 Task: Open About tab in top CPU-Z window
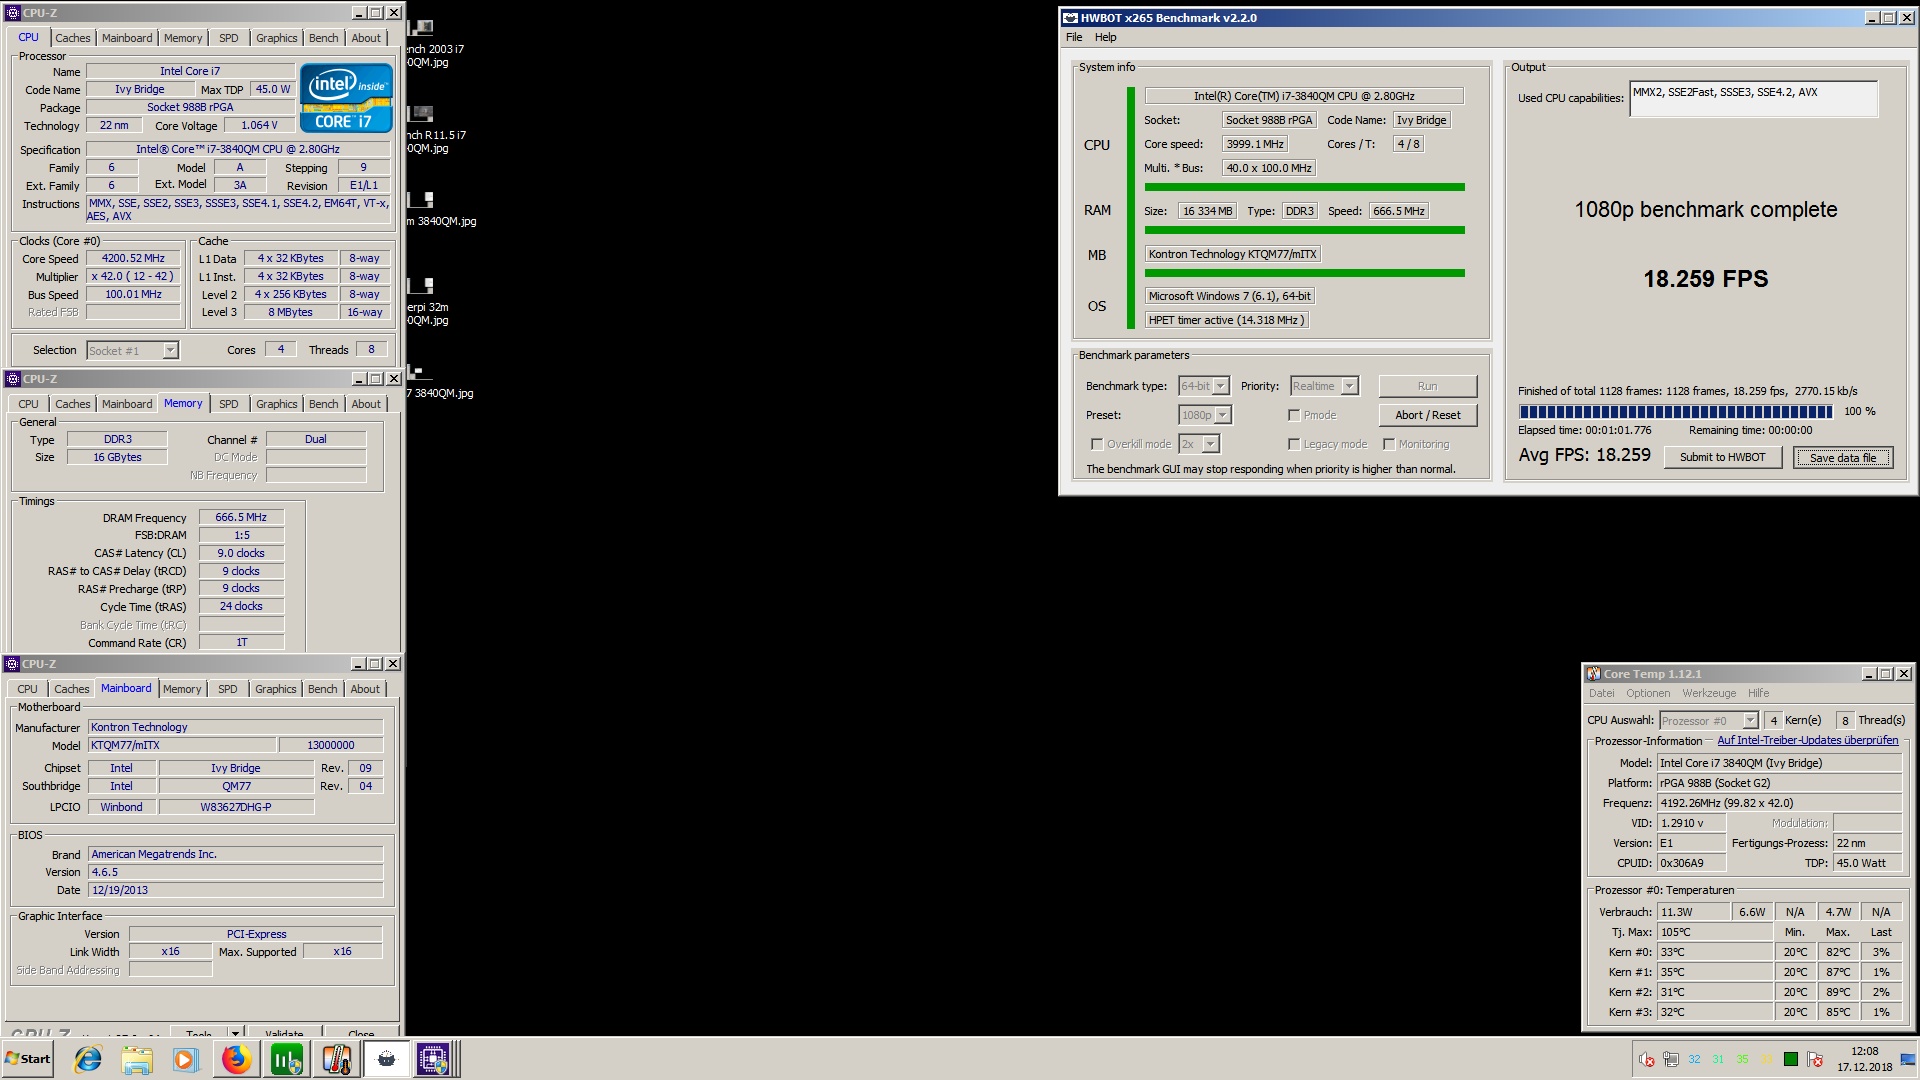tap(366, 38)
